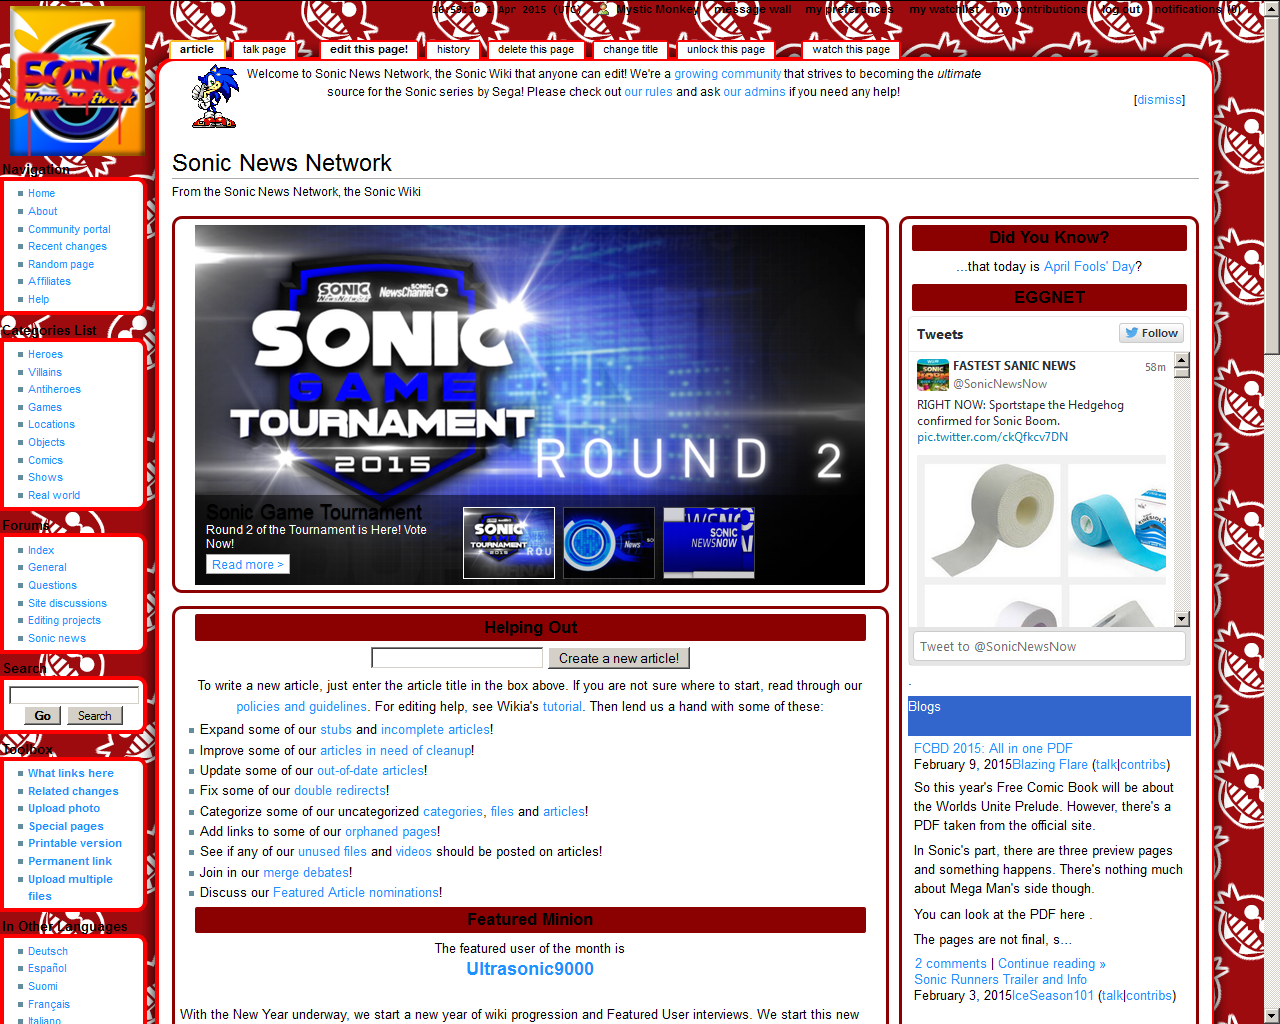The image size is (1280, 1024).
Task: Switch to Deutsch language
Action: click(x=48, y=952)
